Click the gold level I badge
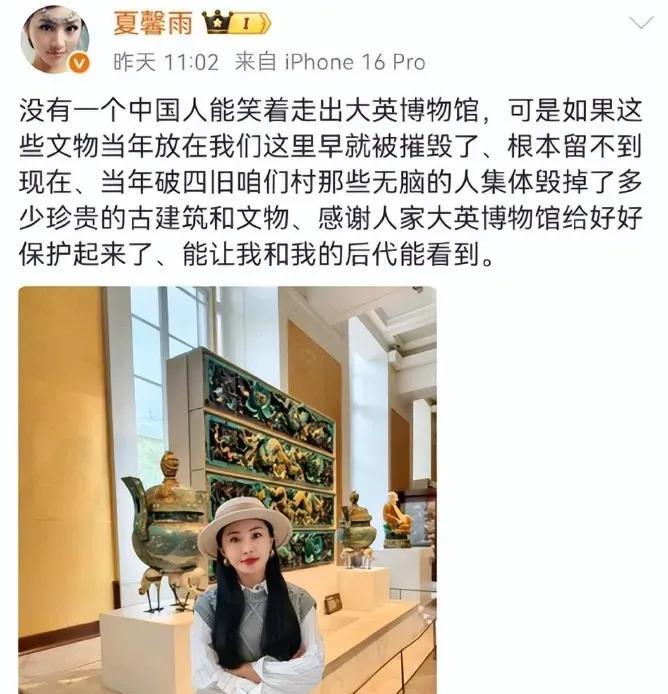The height and width of the screenshot is (694, 668). 250,23
